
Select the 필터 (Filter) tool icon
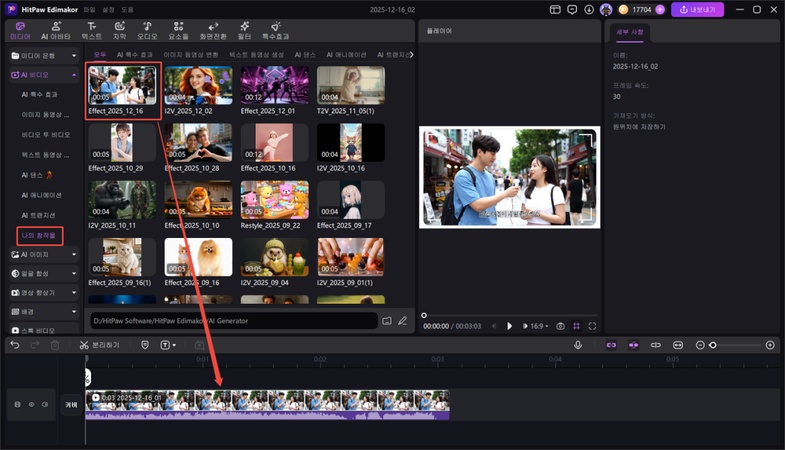(245, 30)
